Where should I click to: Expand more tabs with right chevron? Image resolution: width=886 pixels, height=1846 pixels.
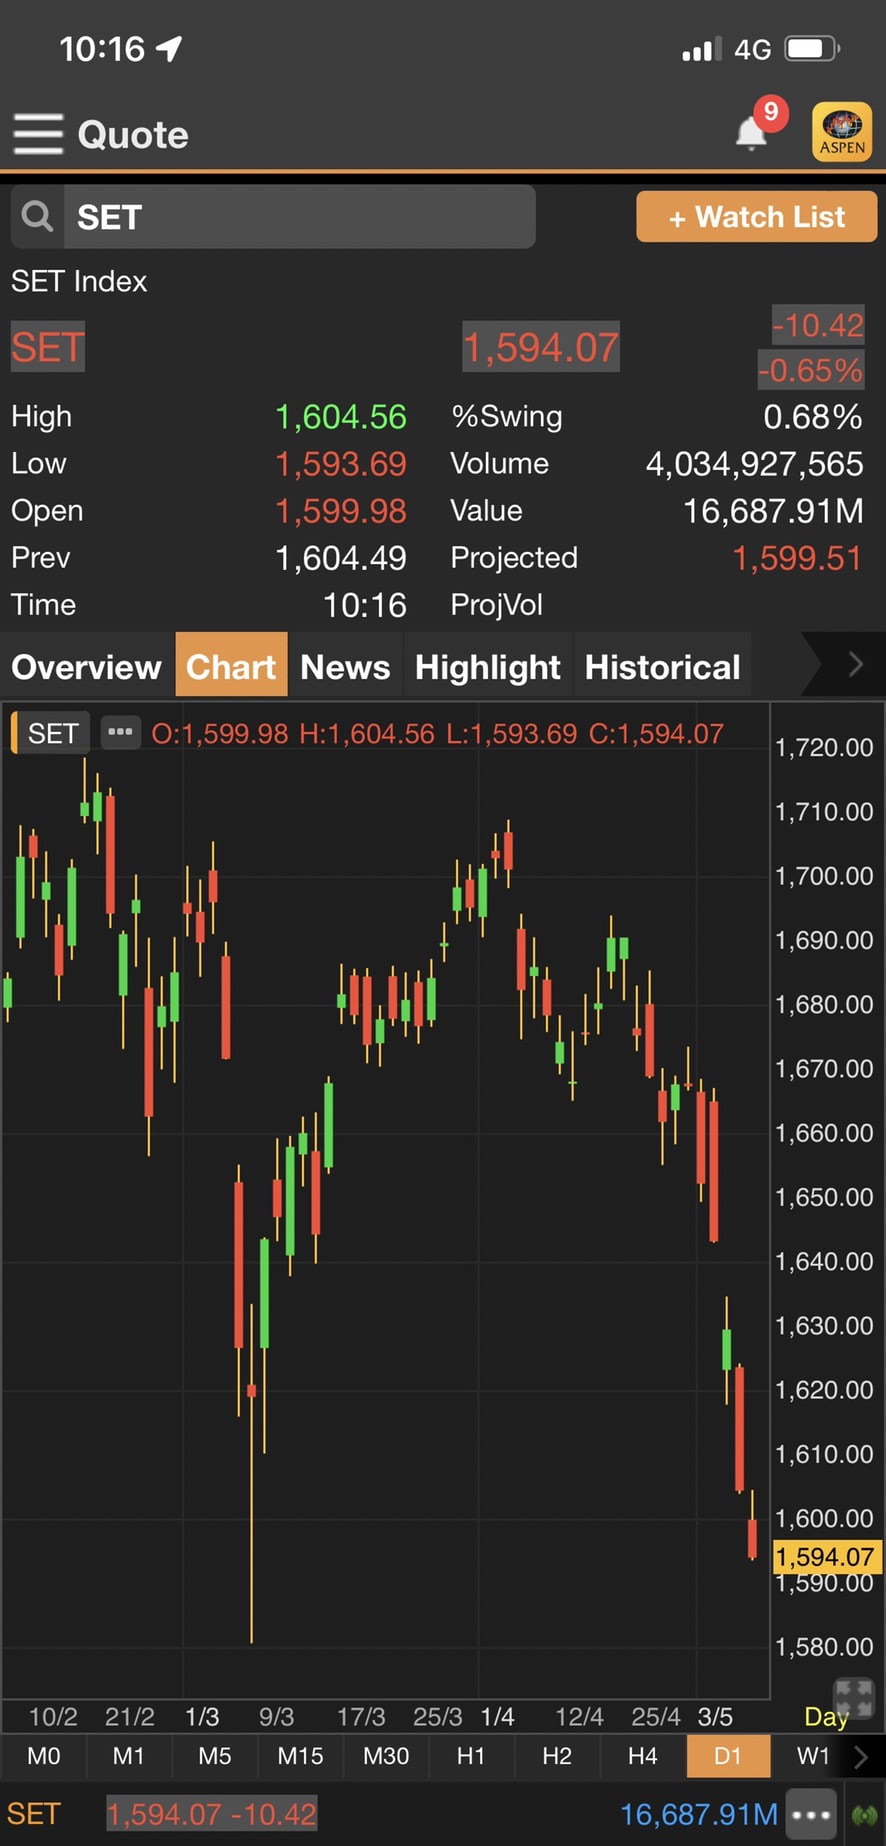855,665
